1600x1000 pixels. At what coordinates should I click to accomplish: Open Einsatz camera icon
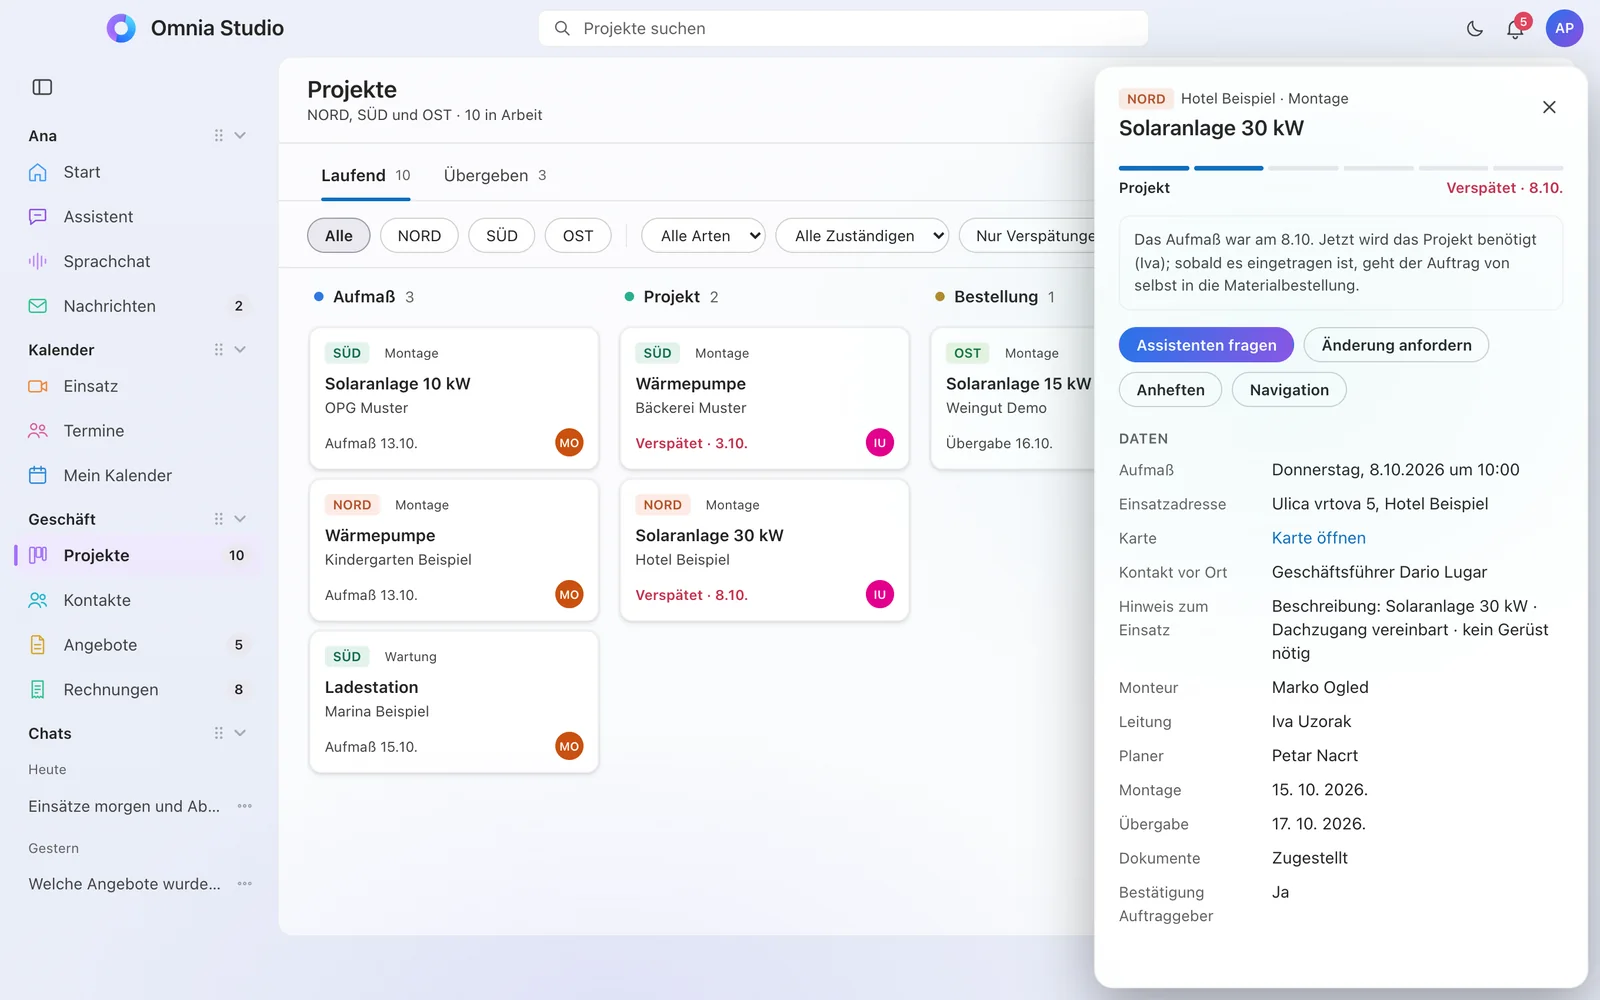pos(38,386)
